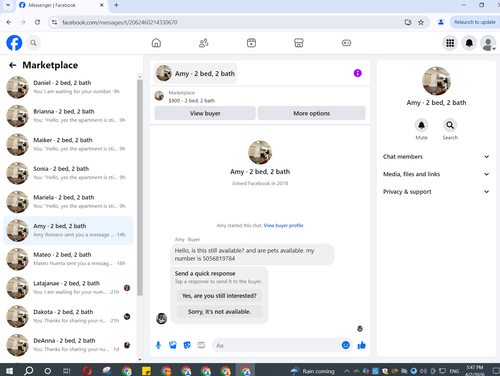Open the Facebook Marketplace nav icon
500x376 pixels.
299,43
